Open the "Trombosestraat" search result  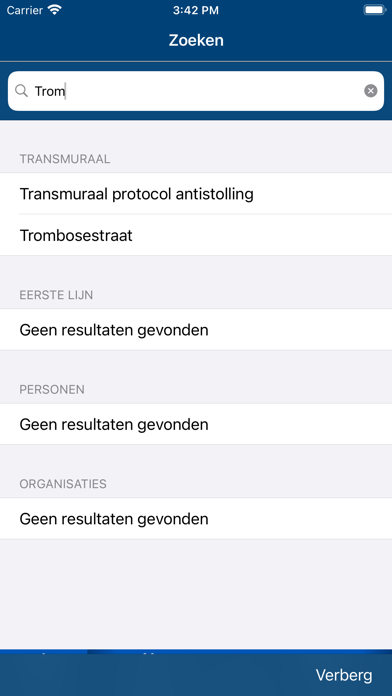(x=196, y=235)
